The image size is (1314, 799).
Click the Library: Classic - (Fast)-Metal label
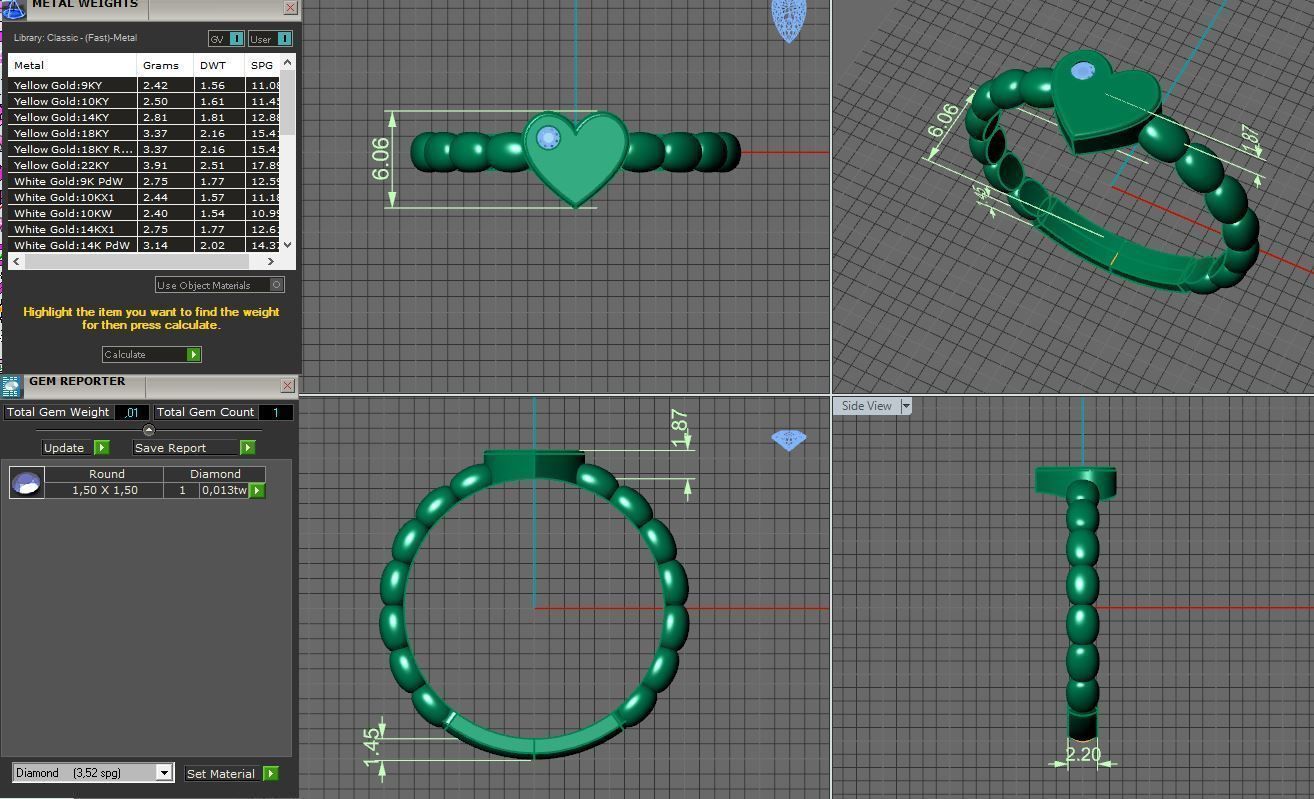pyautogui.click(x=75, y=38)
